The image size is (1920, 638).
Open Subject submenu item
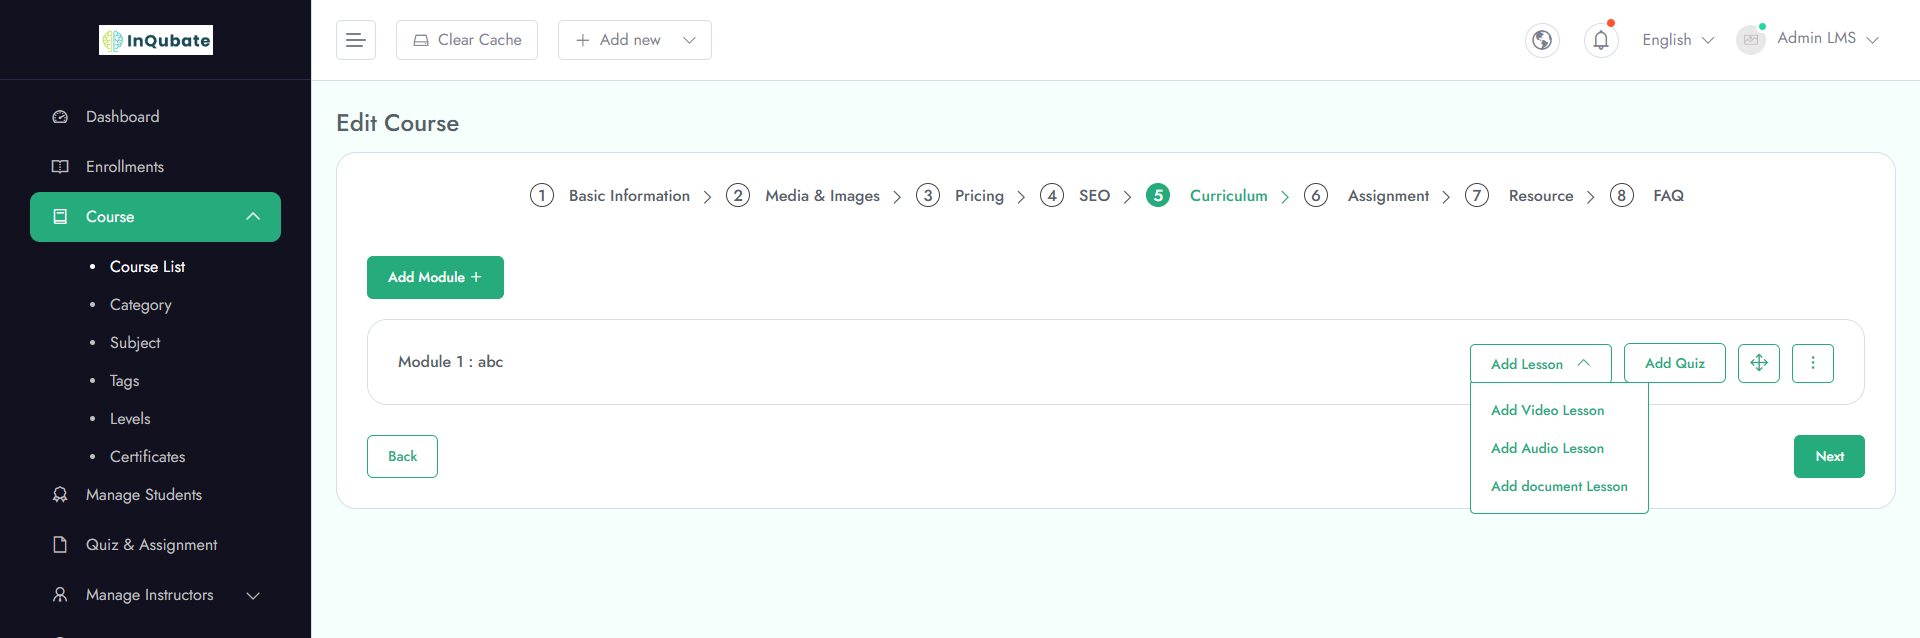(135, 343)
